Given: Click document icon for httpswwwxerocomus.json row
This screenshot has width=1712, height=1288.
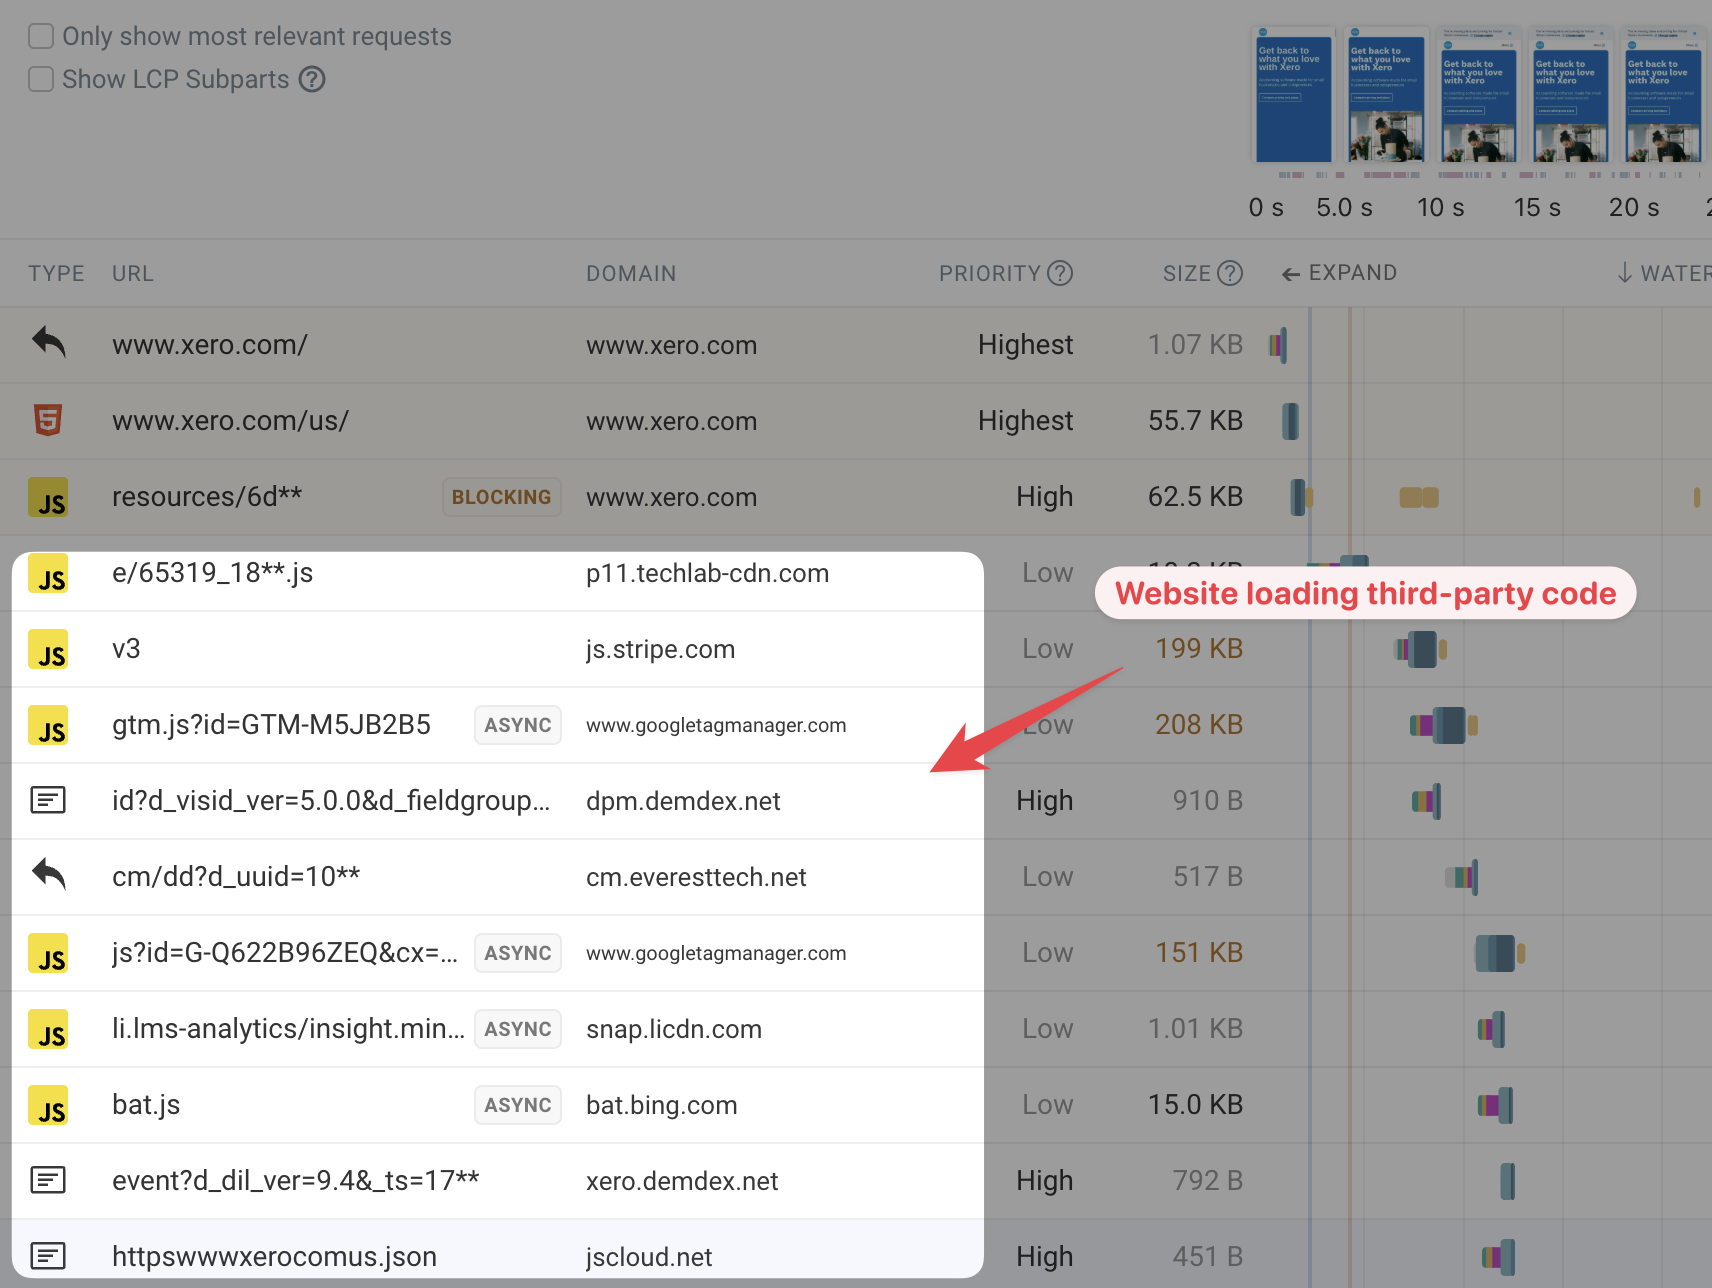Looking at the screenshot, I should click(x=48, y=1256).
